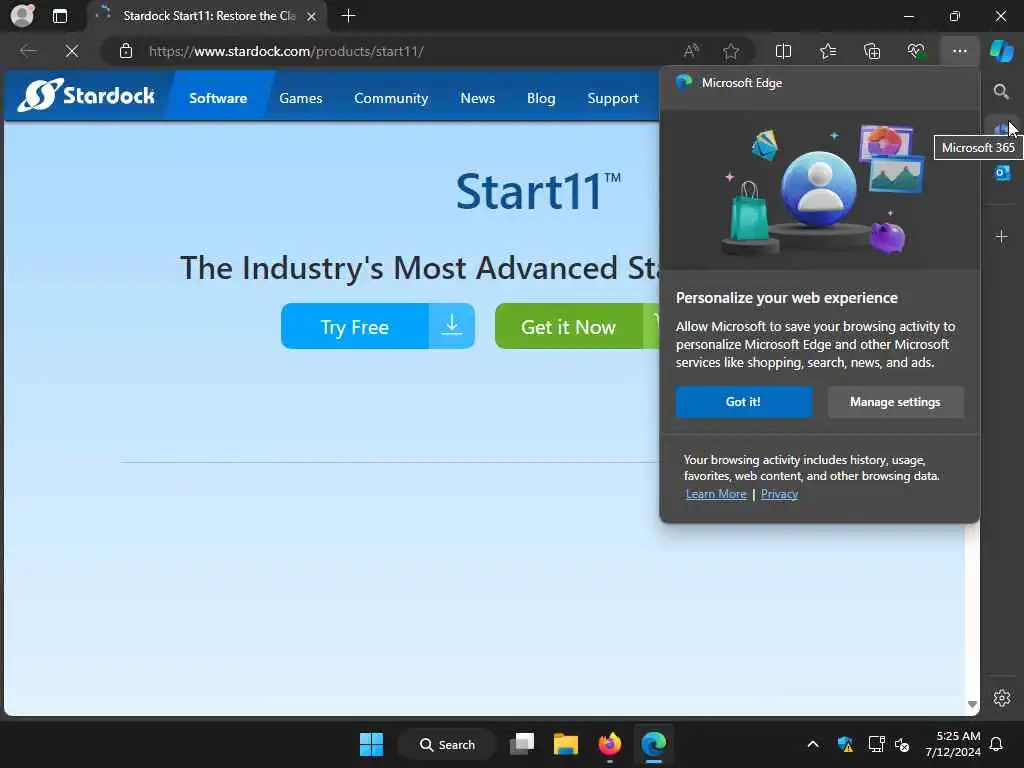1024x768 pixels.
Task: Close the Stardock Start11 tab
Action: point(312,16)
